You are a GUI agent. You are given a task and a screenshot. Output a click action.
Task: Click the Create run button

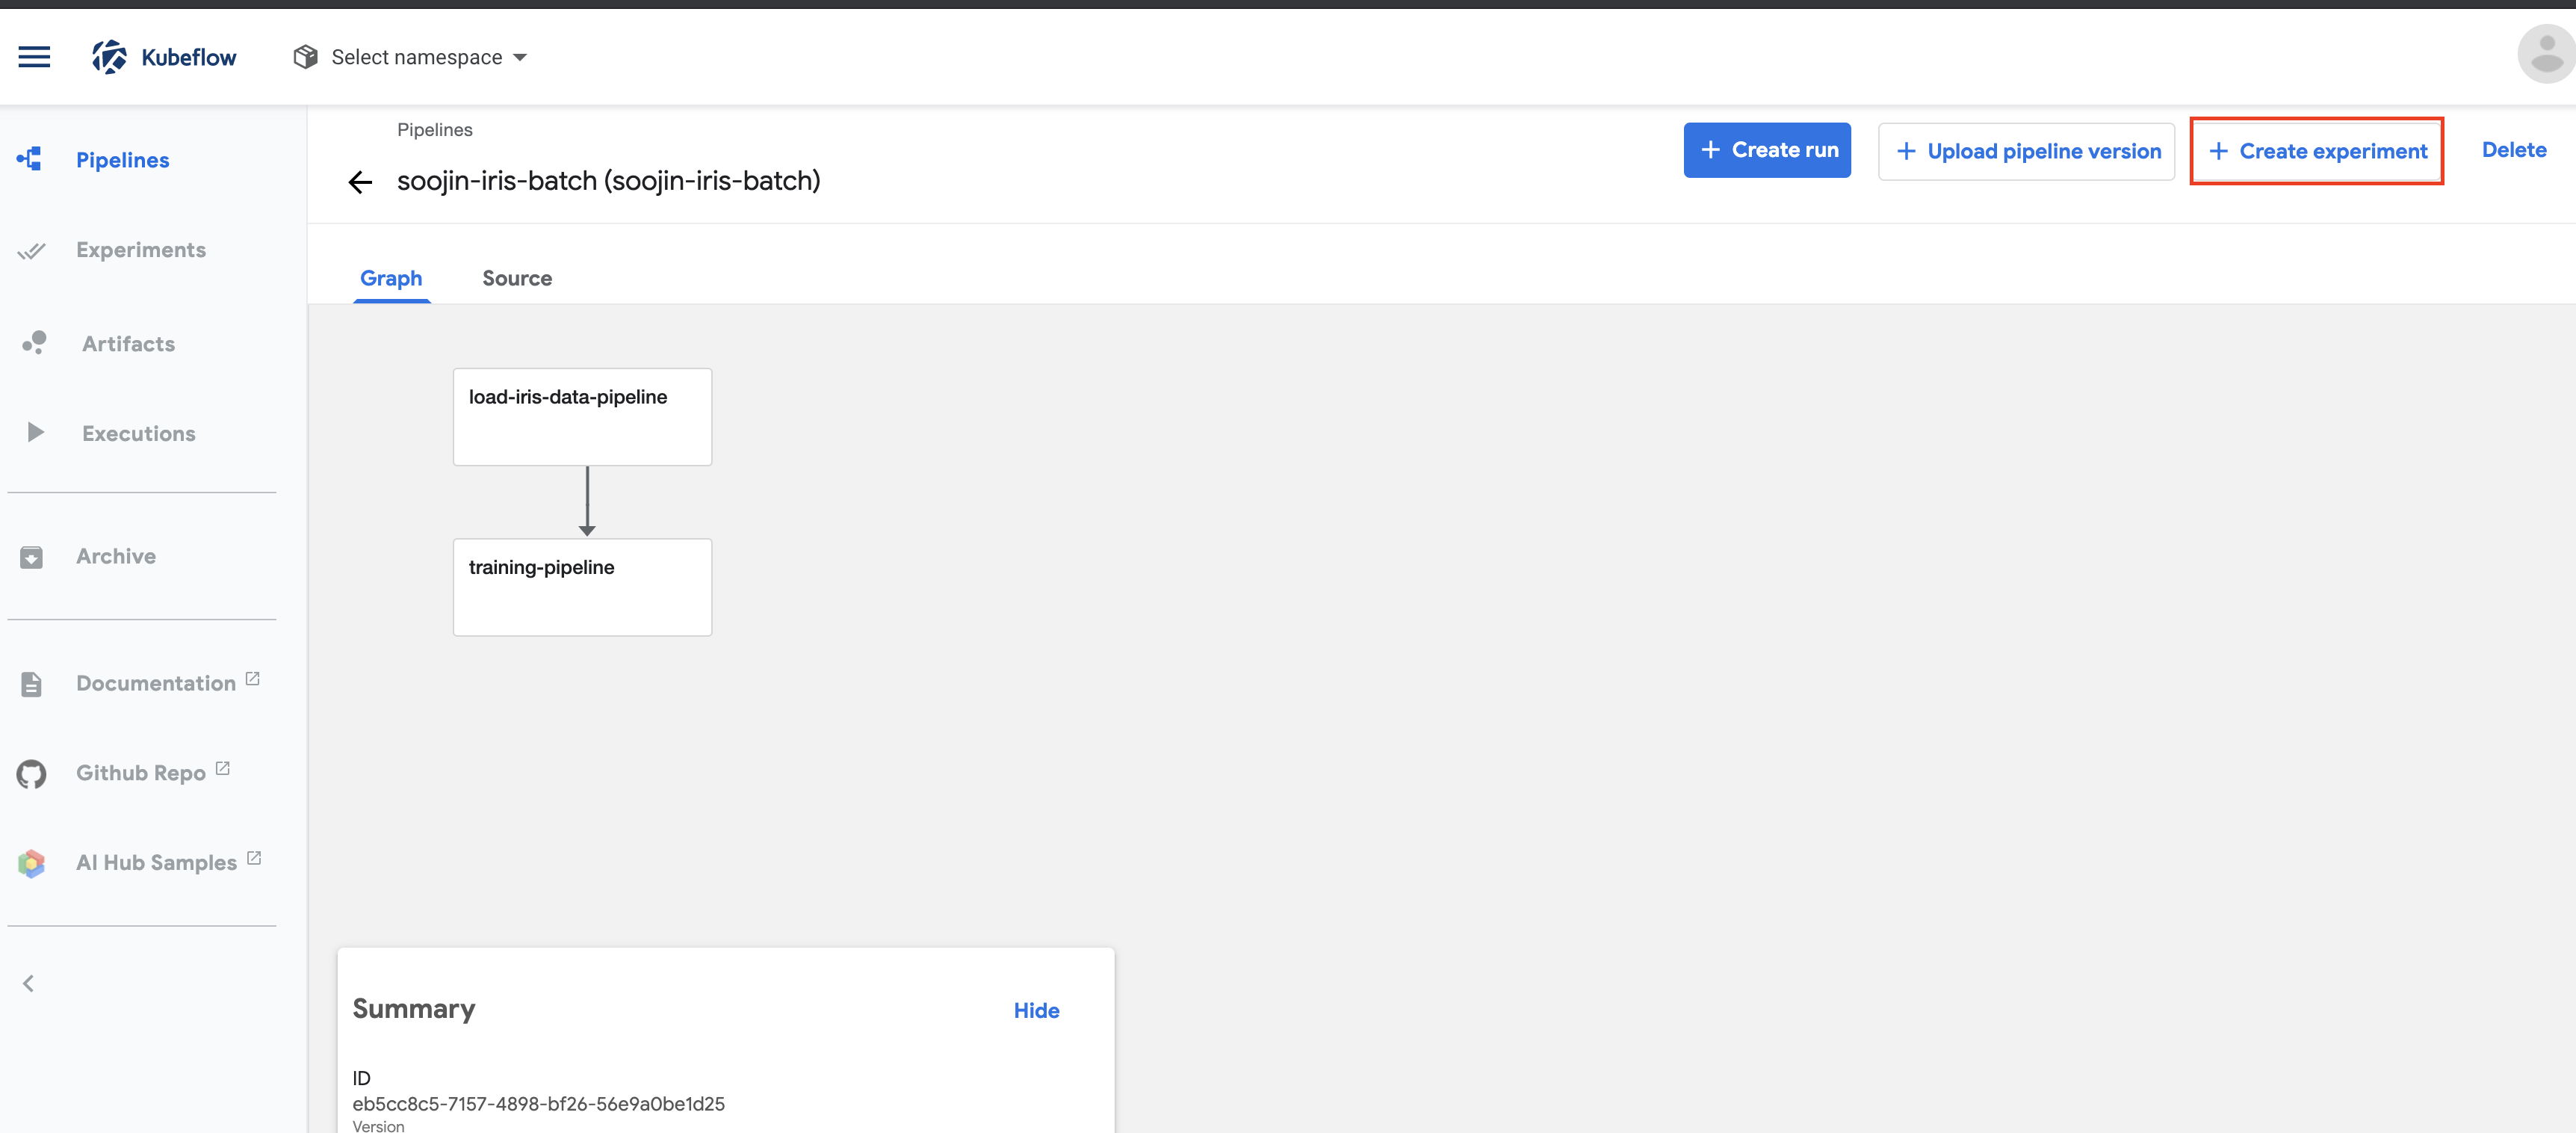[x=1766, y=150]
